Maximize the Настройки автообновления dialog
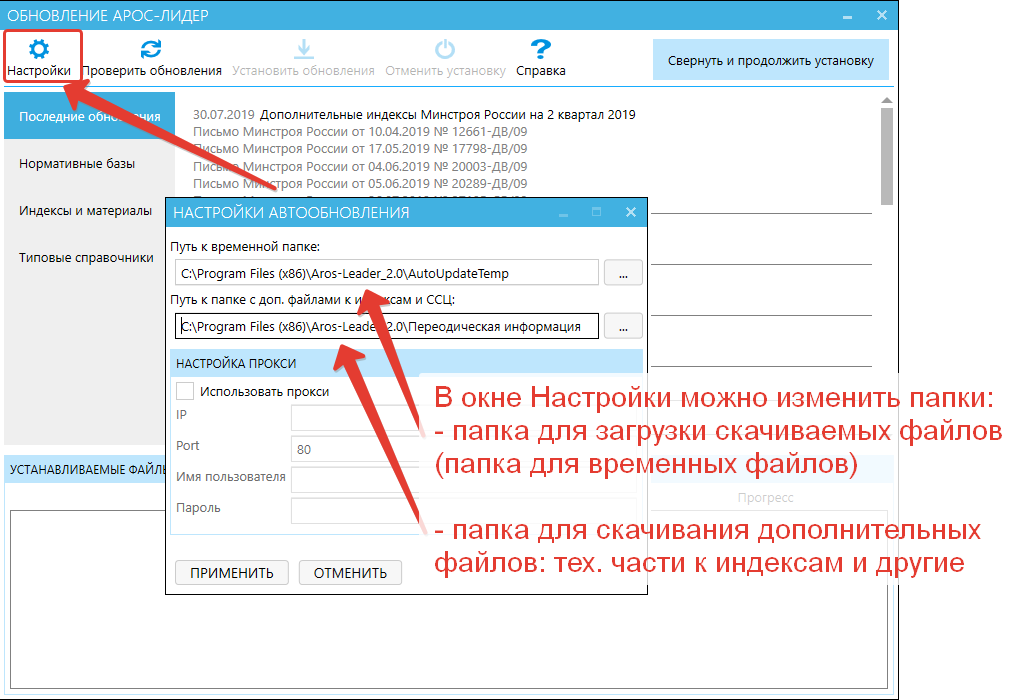Screen dimensions: 1018x700 click(x=597, y=212)
